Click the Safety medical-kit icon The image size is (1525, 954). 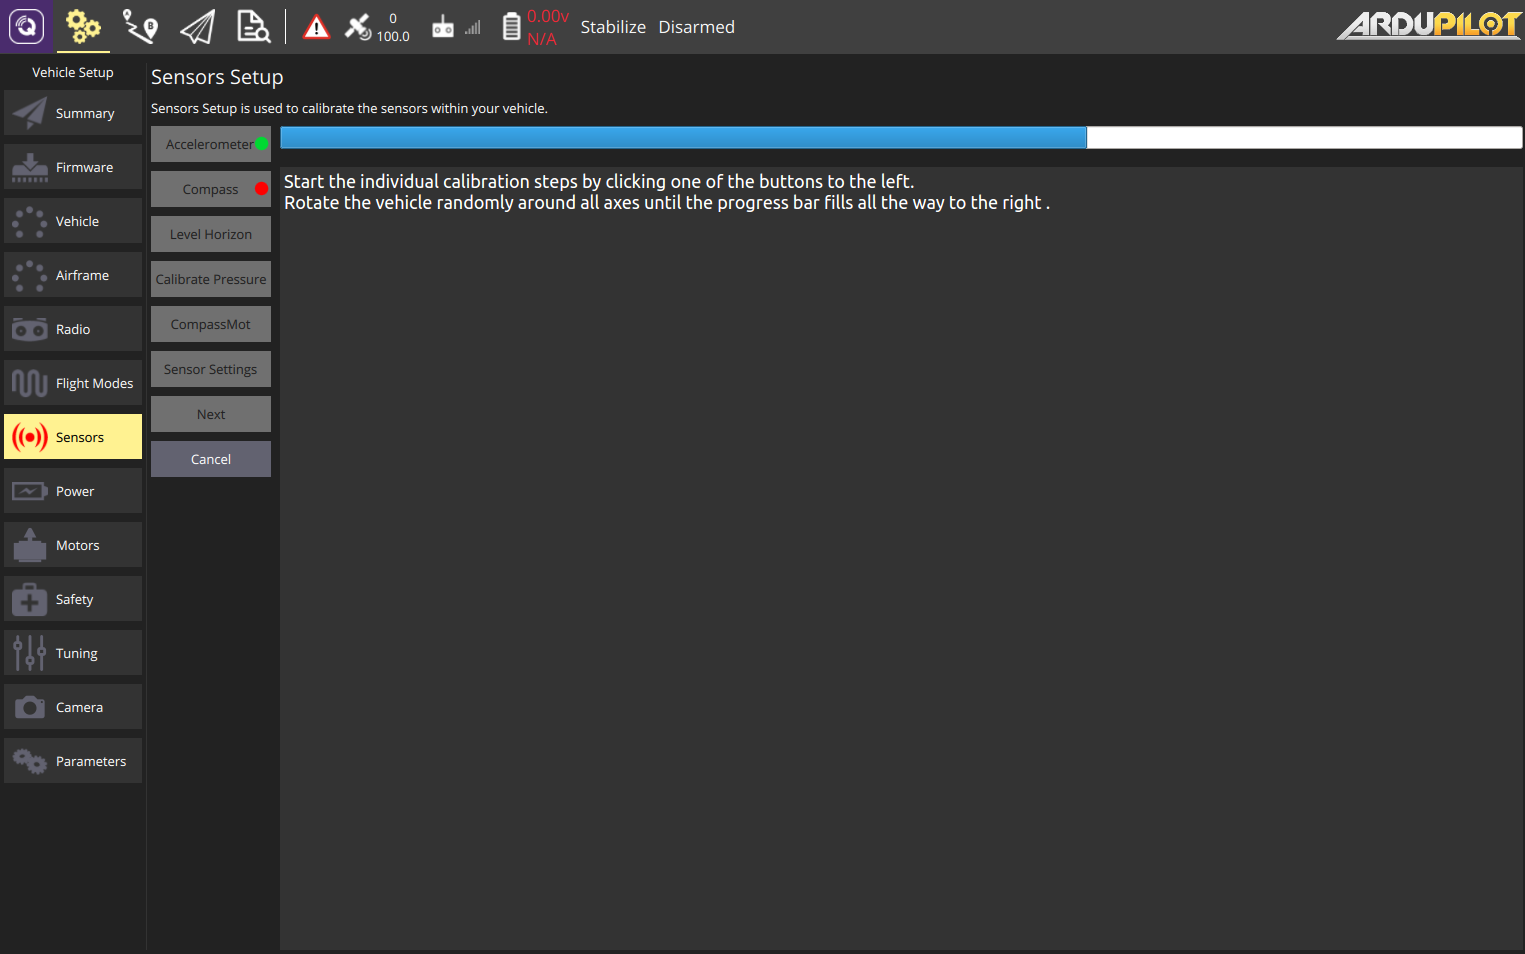(x=30, y=599)
